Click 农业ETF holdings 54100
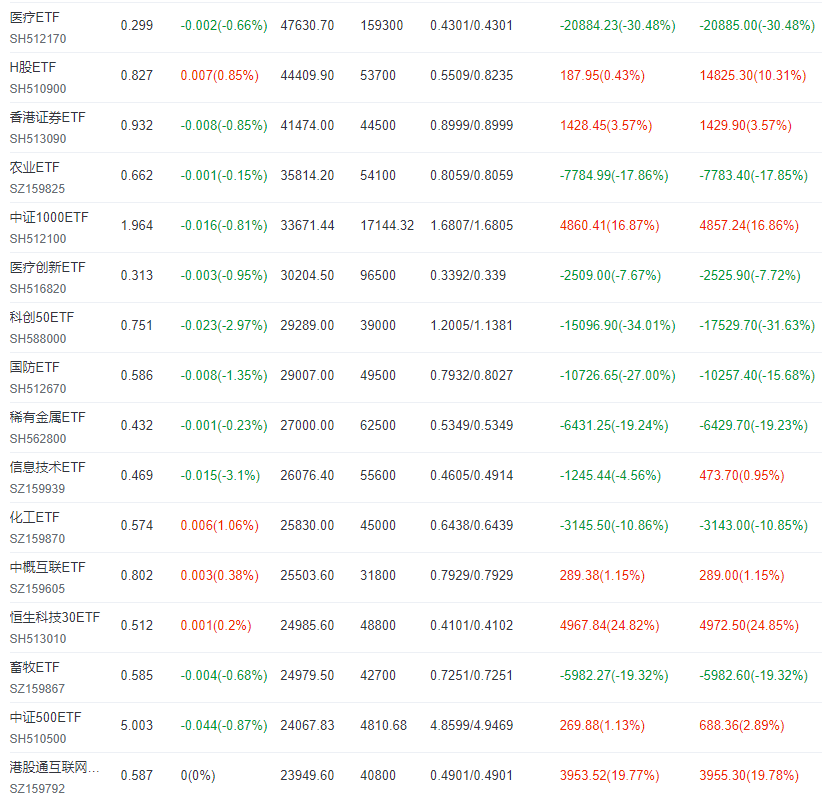 (377, 176)
